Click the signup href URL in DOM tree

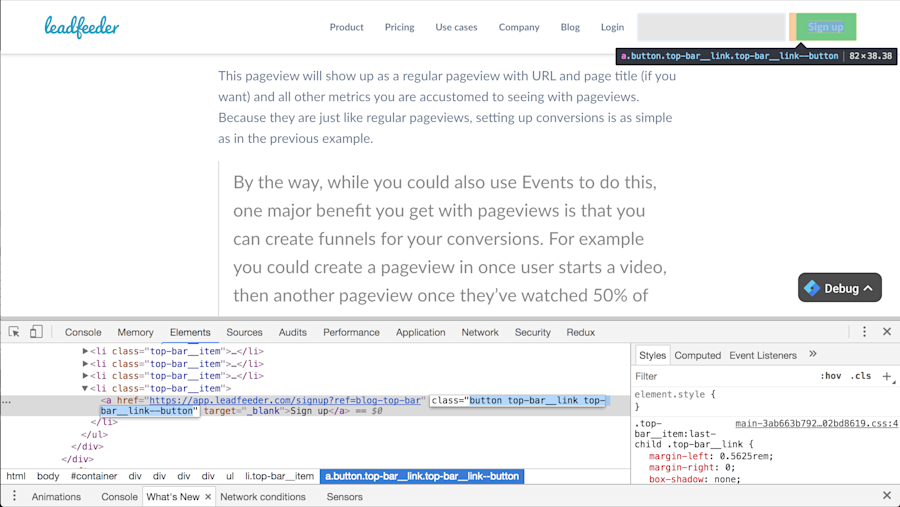[x=285, y=400]
